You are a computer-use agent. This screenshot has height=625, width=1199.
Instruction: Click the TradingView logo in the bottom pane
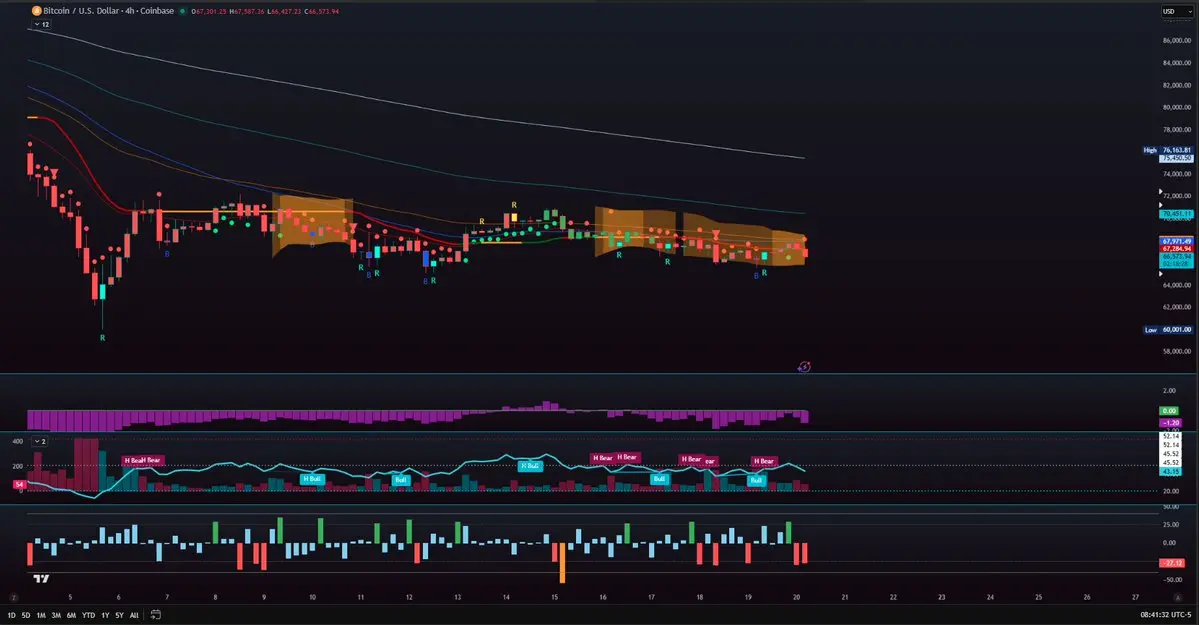pos(41,578)
